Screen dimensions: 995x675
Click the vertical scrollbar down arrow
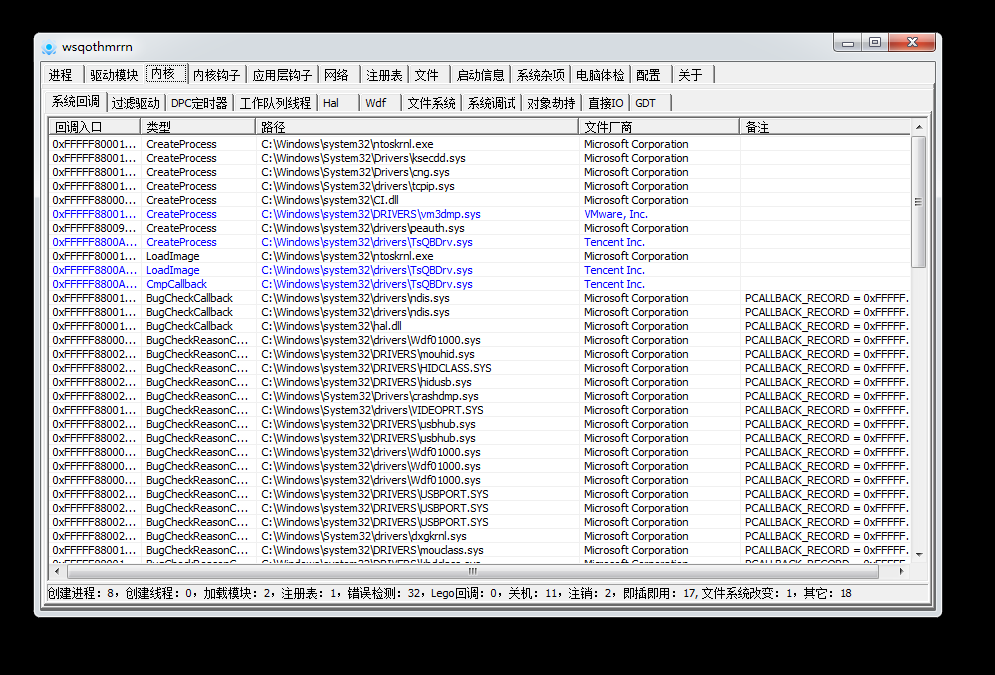(918, 555)
